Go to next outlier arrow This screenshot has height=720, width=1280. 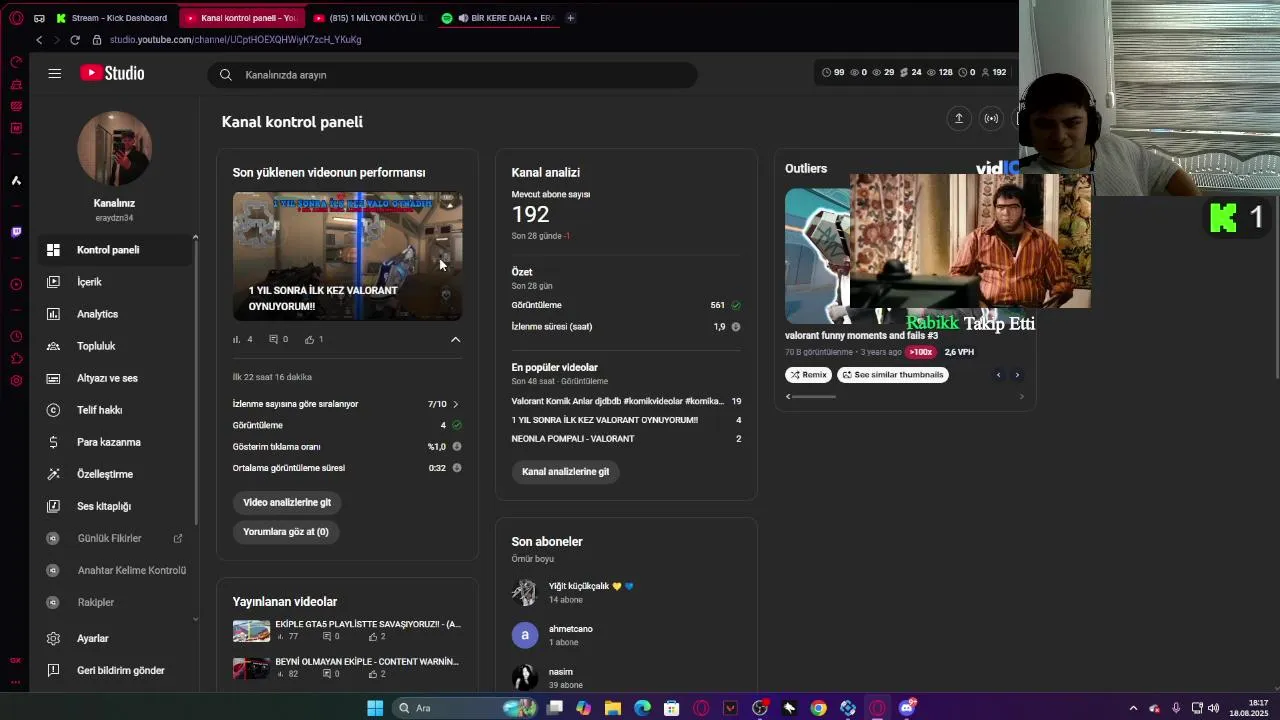click(x=1017, y=375)
